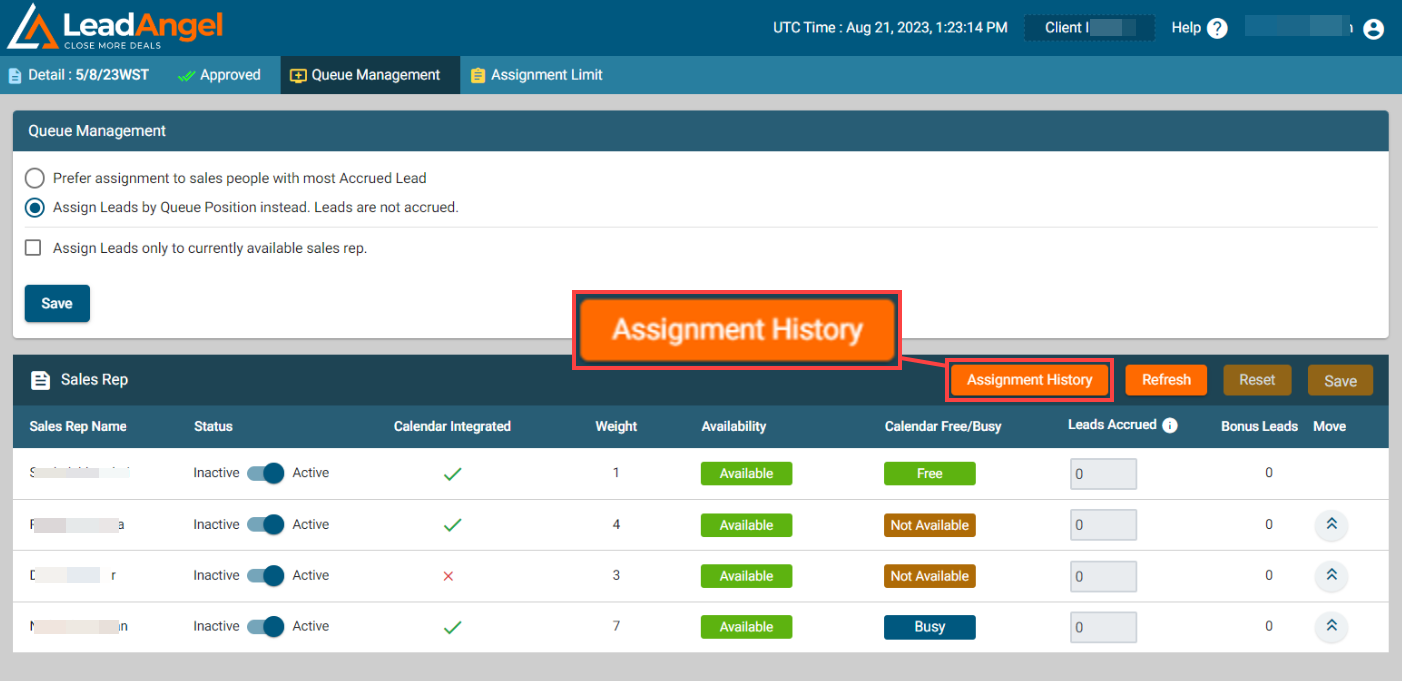This screenshot has width=1405, height=681.
Task: Click the green calendar checkmark in weight 4 row
Action: tap(452, 525)
